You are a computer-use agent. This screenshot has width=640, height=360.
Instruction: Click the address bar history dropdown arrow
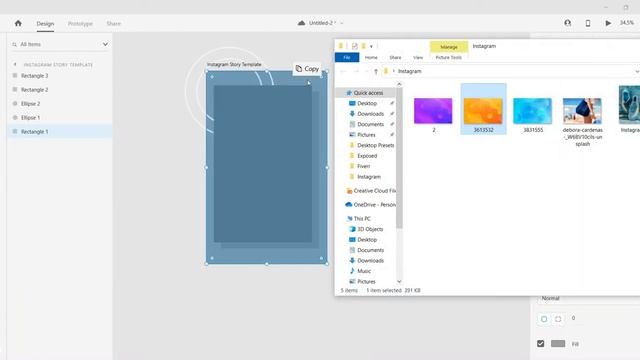(x=637, y=71)
